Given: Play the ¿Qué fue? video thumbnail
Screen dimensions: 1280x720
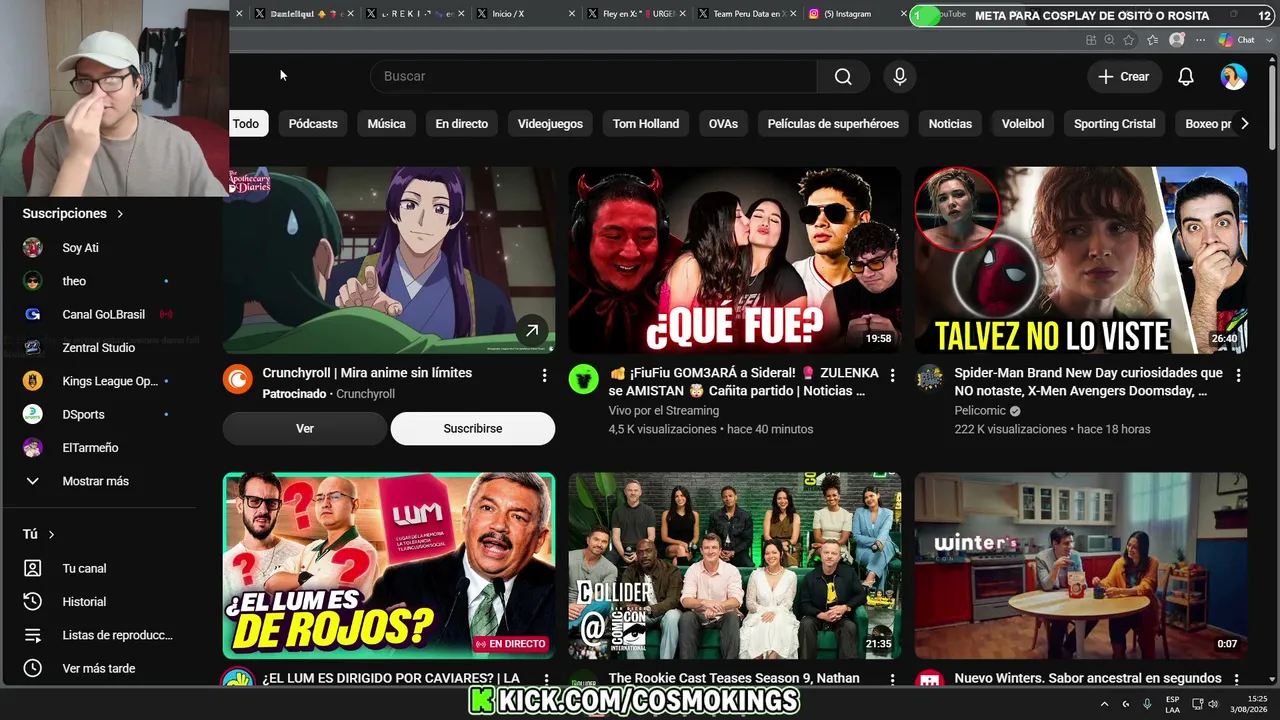Looking at the screenshot, I should pyautogui.click(x=735, y=260).
